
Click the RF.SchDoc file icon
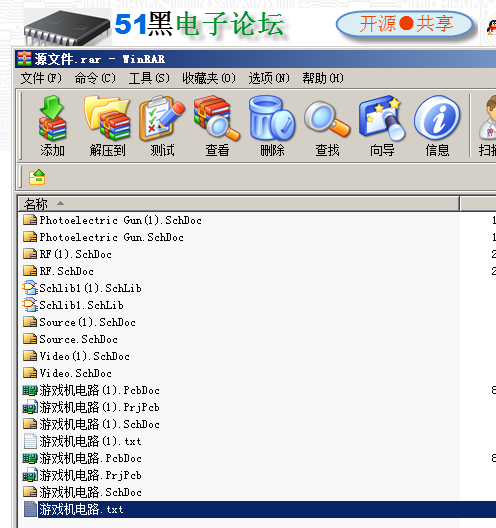click(30, 271)
